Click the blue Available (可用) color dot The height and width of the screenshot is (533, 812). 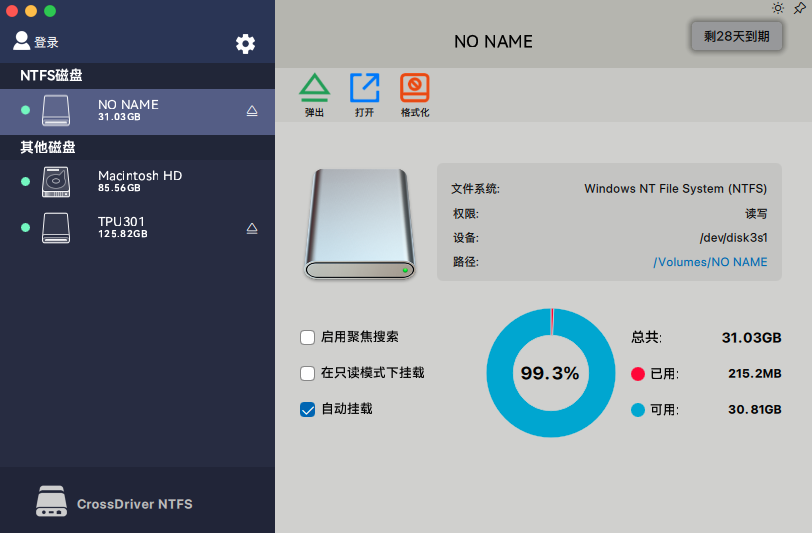(x=638, y=410)
